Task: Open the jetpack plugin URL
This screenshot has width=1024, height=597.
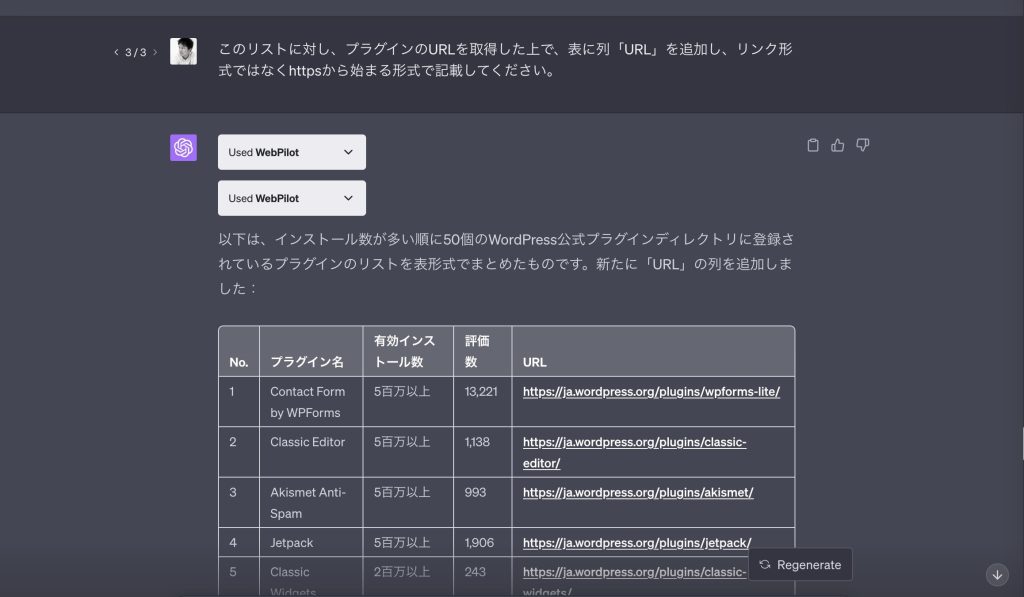Action: coord(637,542)
